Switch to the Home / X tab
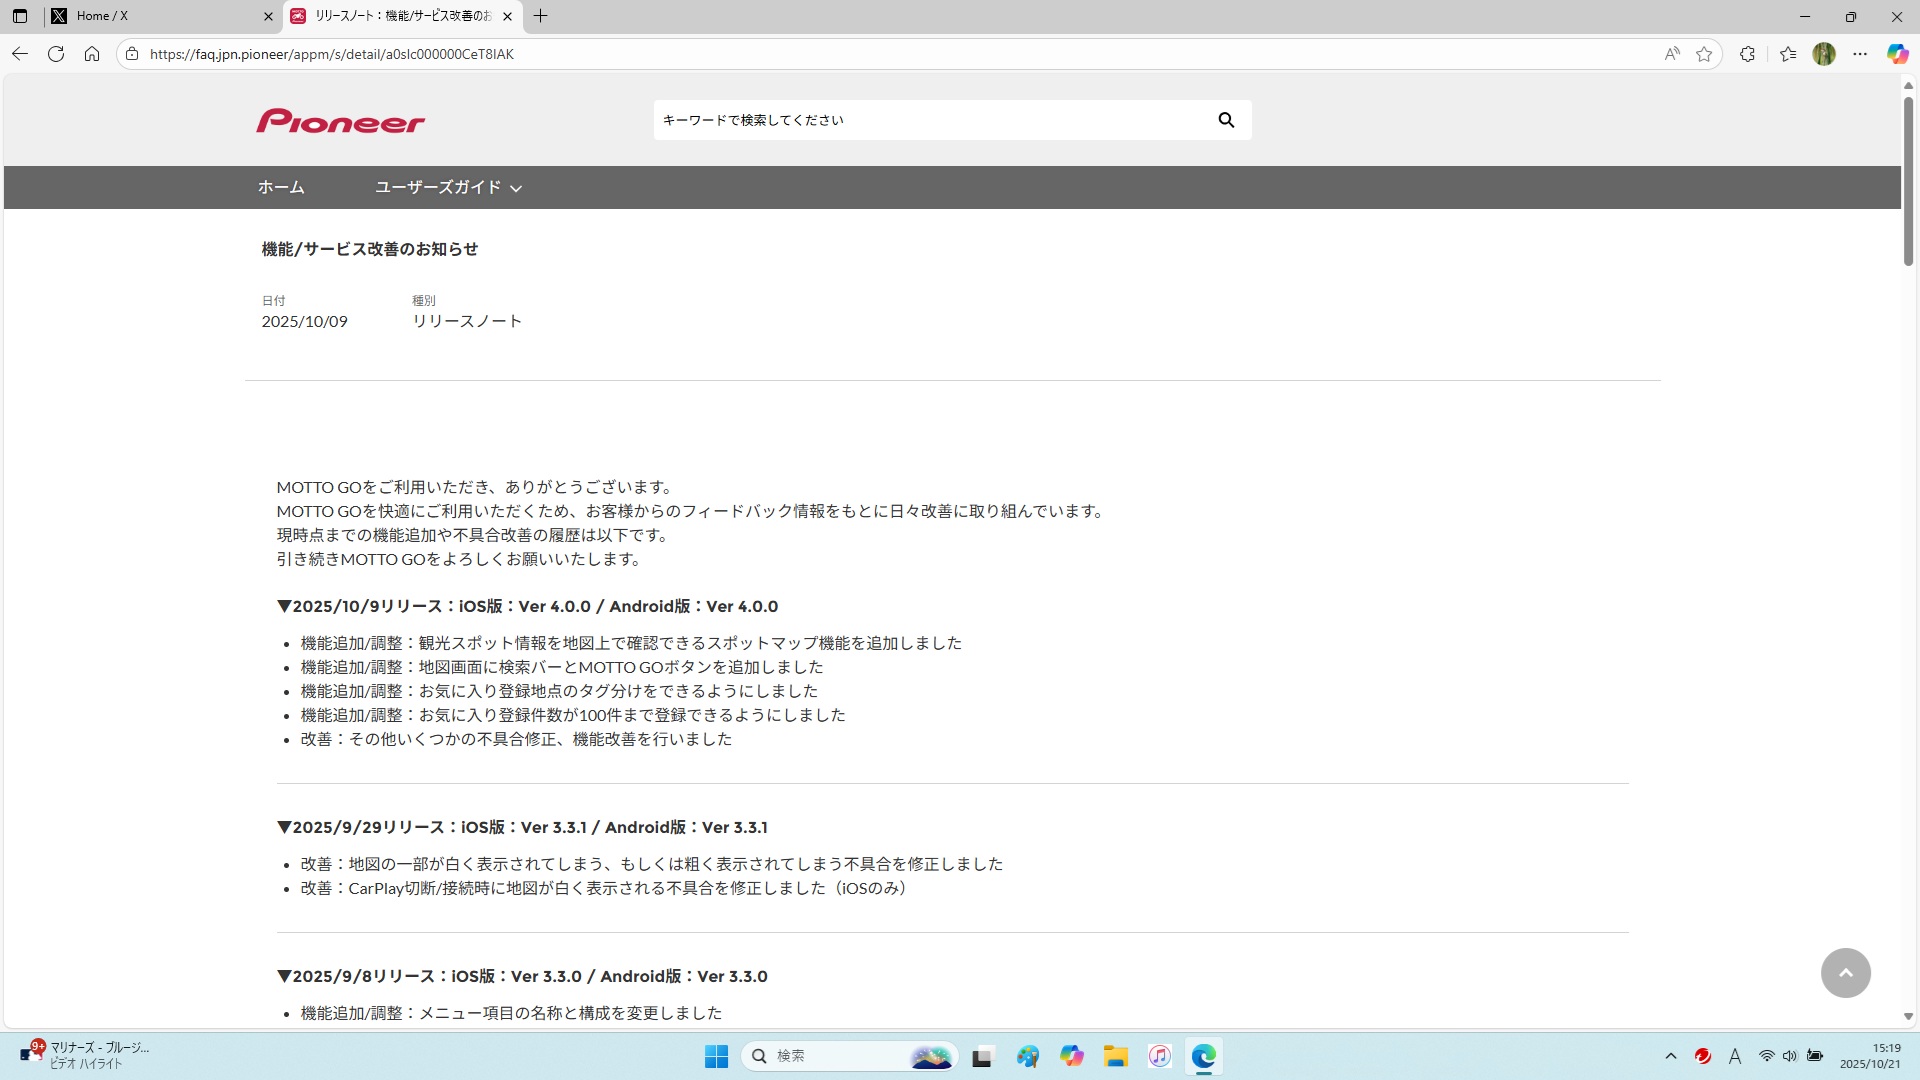Viewport: 1920px width, 1080px height. pos(160,16)
